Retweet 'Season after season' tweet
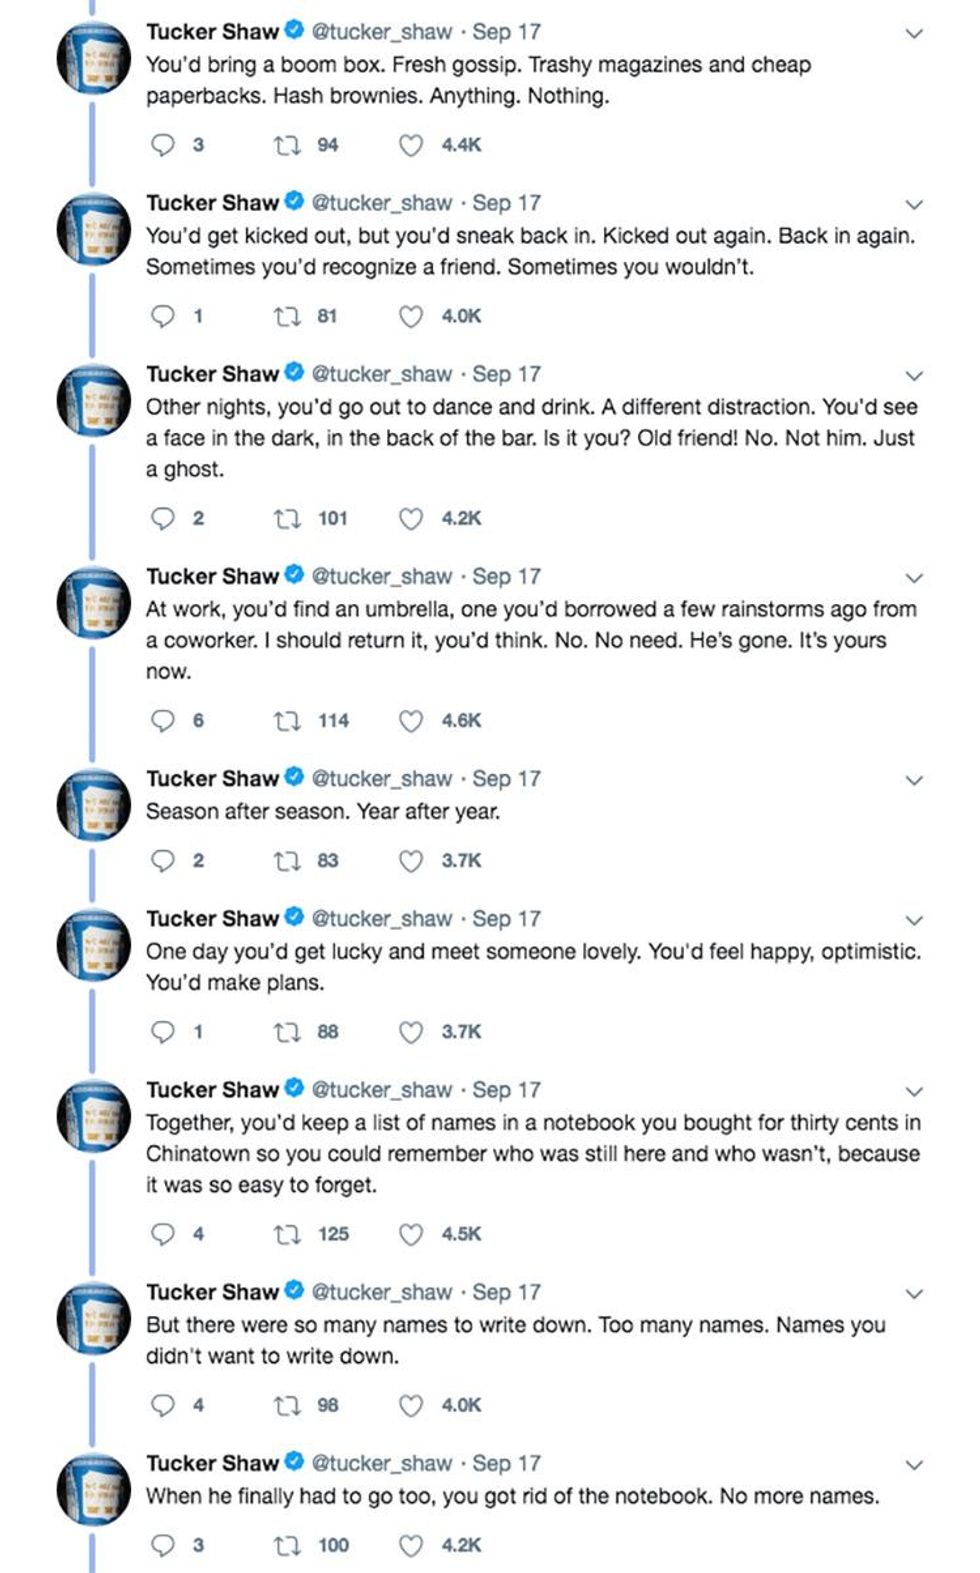The height and width of the screenshot is (1573, 980). tap(287, 860)
